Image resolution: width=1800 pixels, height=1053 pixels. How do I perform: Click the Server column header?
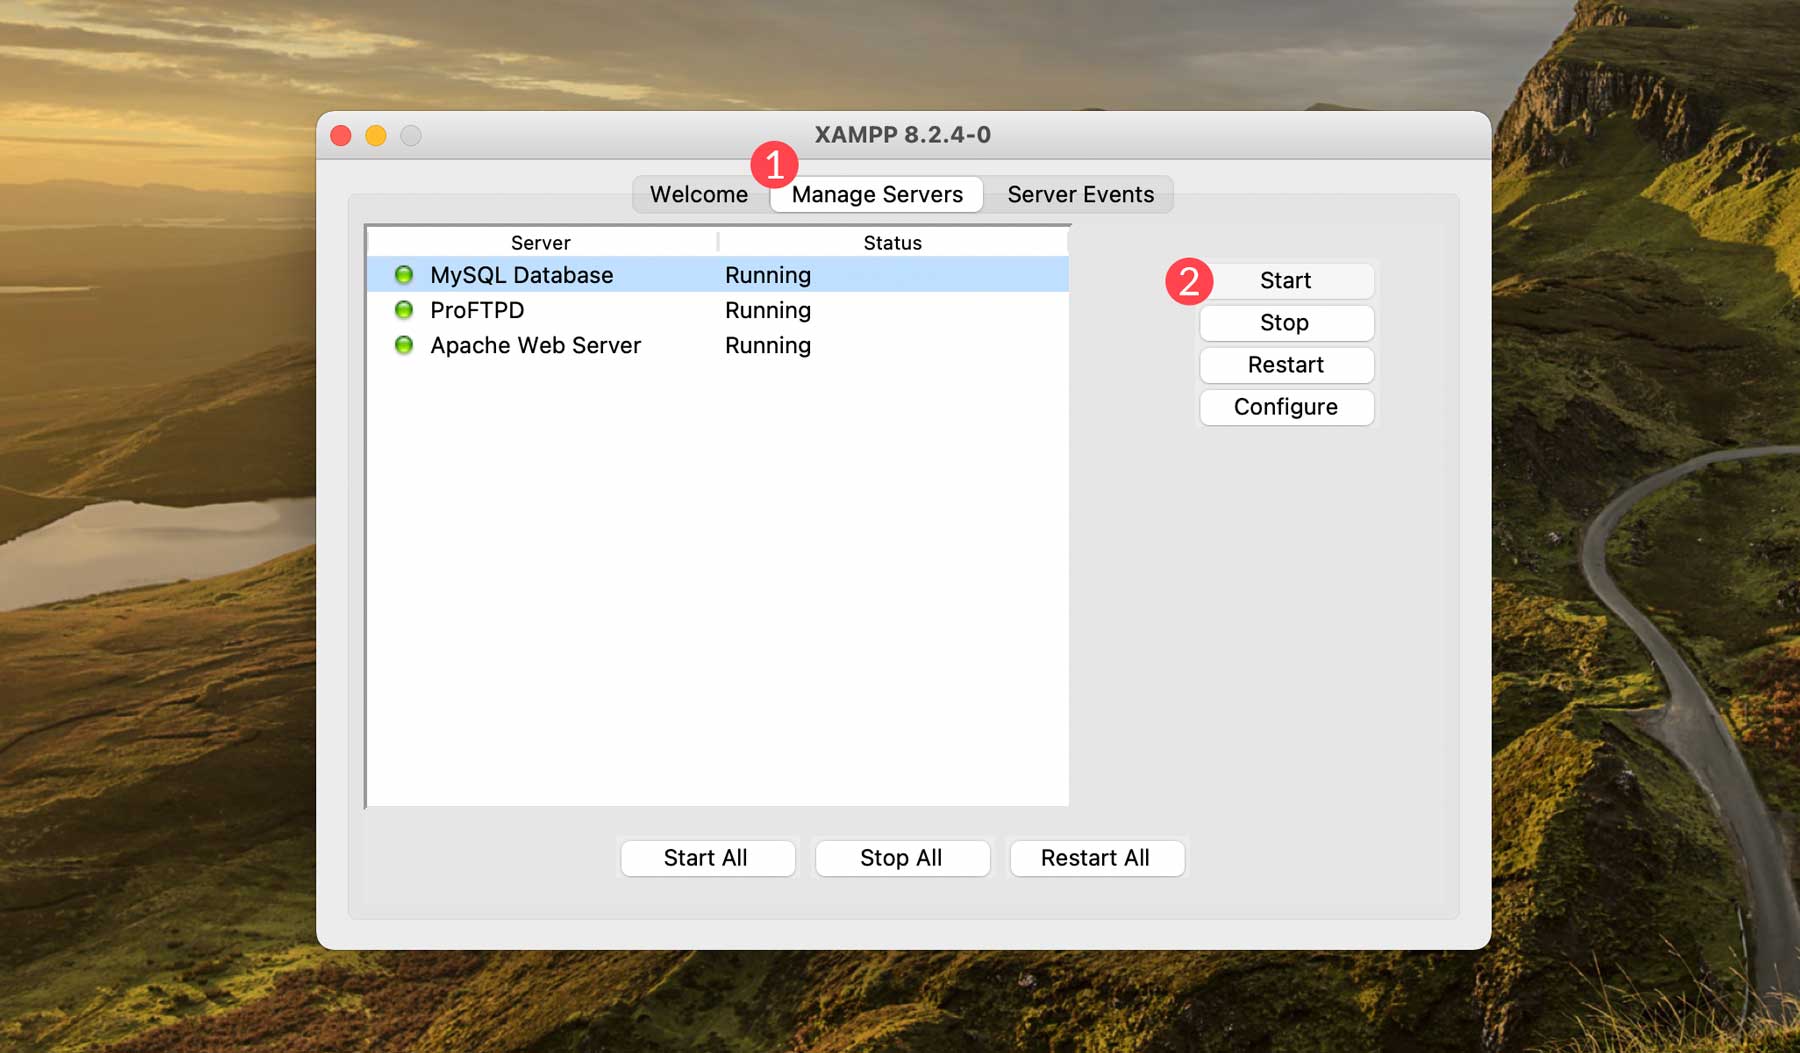pyautogui.click(x=540, y=242)
